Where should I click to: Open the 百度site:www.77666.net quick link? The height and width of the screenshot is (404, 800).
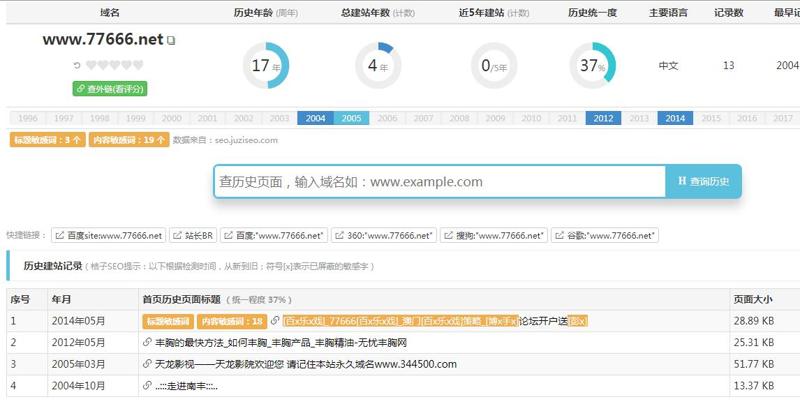point(109,235)
